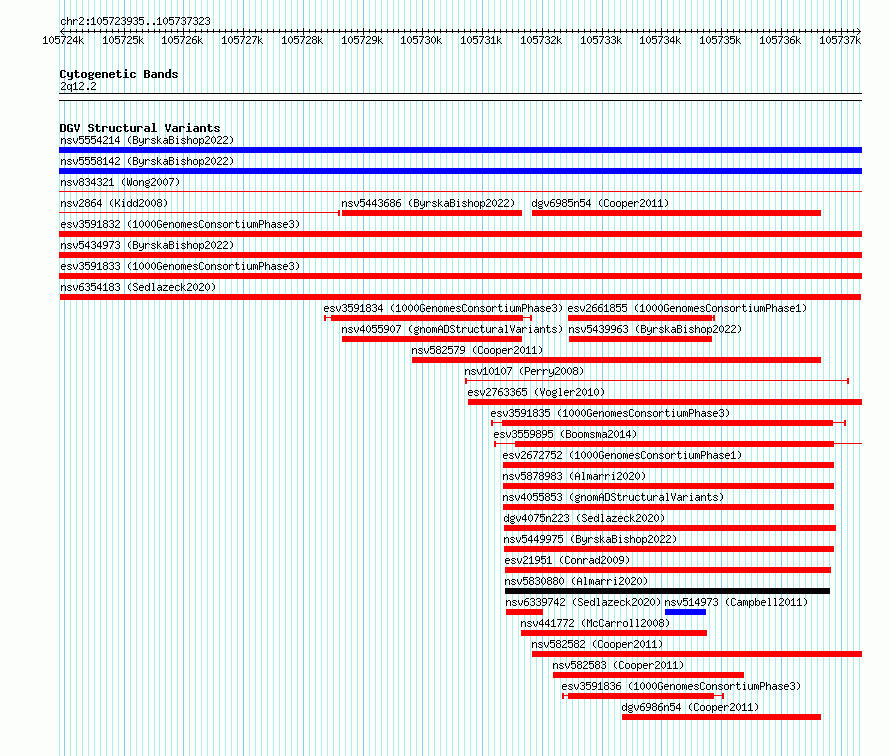Click esv3591833 (1000GenomesConsortiumPhase3) label
This screenshot has height=756, width=890.
click(180, 266)
